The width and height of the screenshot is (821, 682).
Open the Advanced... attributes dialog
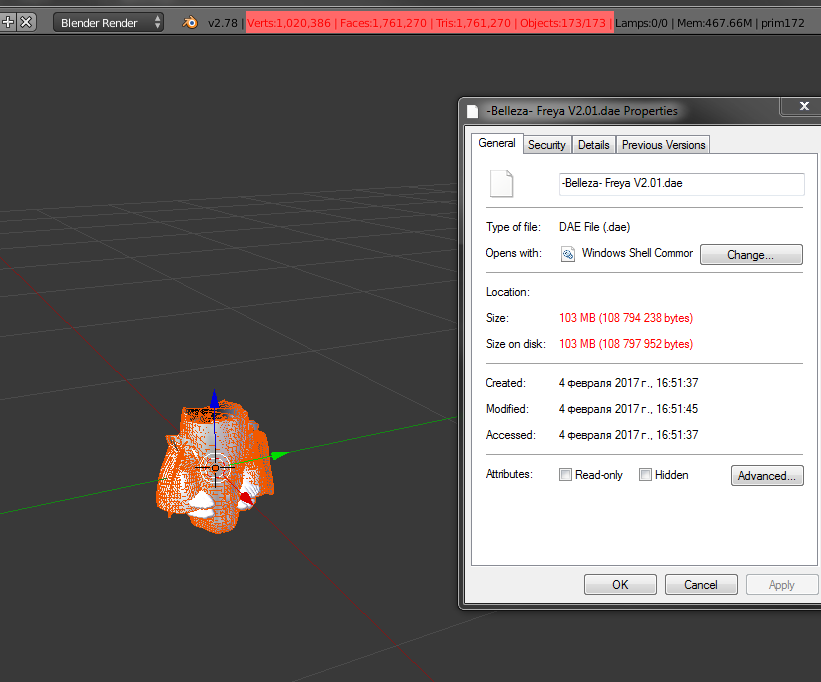coord(767,475)
